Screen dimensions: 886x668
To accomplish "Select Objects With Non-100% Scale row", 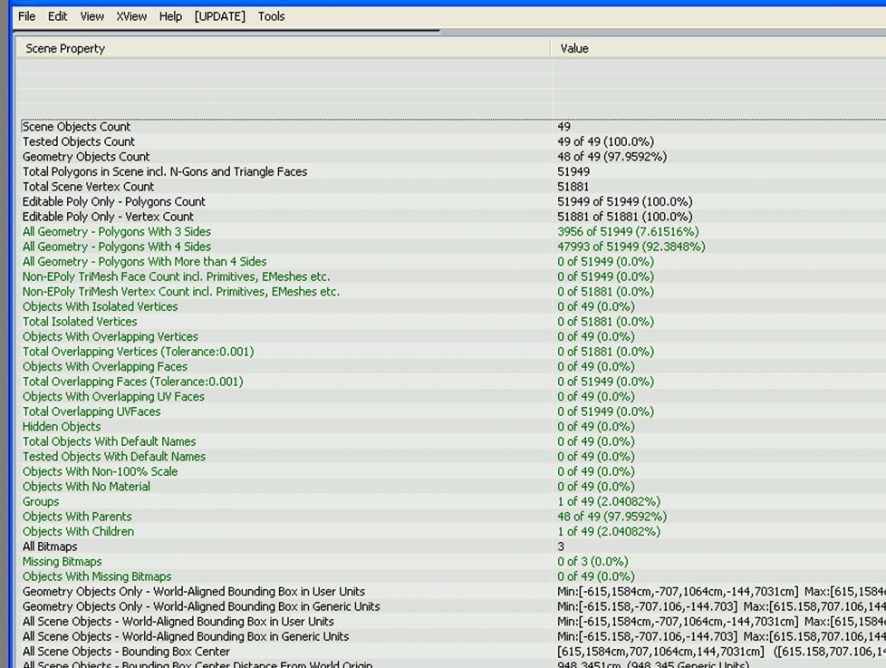I will click(100, 472).
